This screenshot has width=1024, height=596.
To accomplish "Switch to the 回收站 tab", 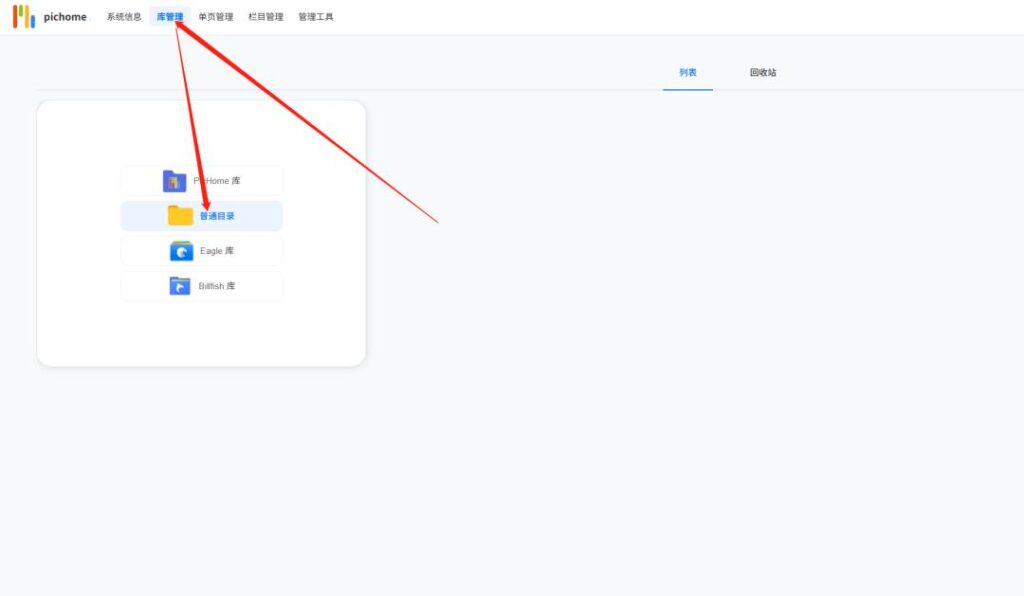I will [760, 72].
